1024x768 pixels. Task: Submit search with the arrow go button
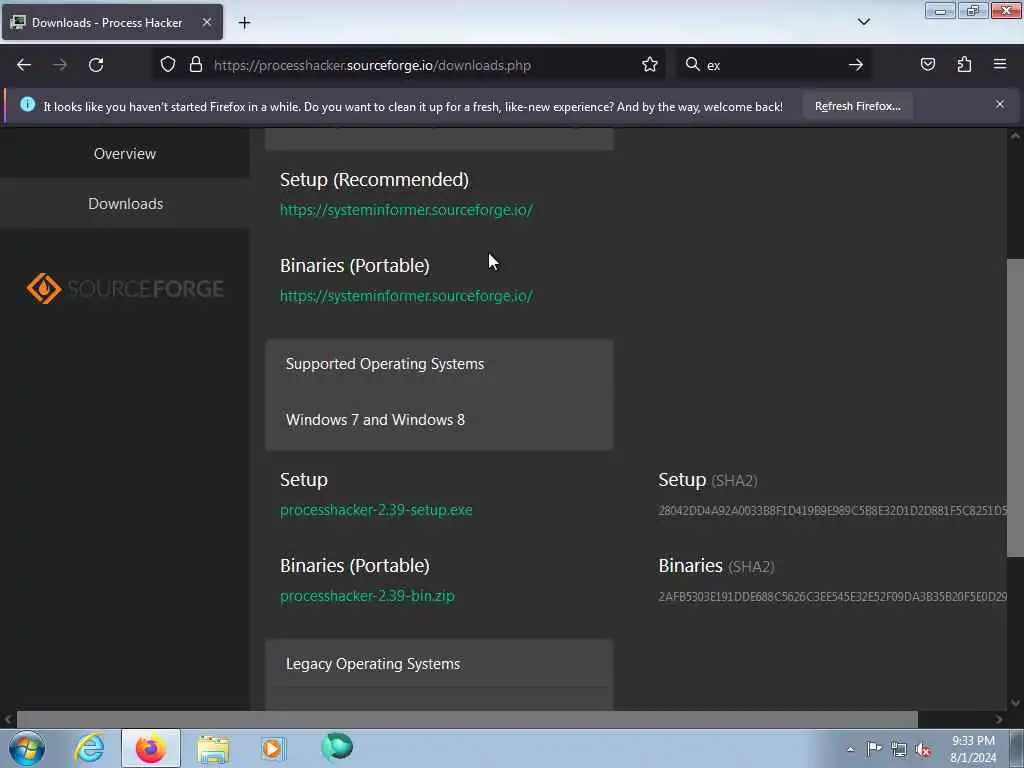point(856,65)
